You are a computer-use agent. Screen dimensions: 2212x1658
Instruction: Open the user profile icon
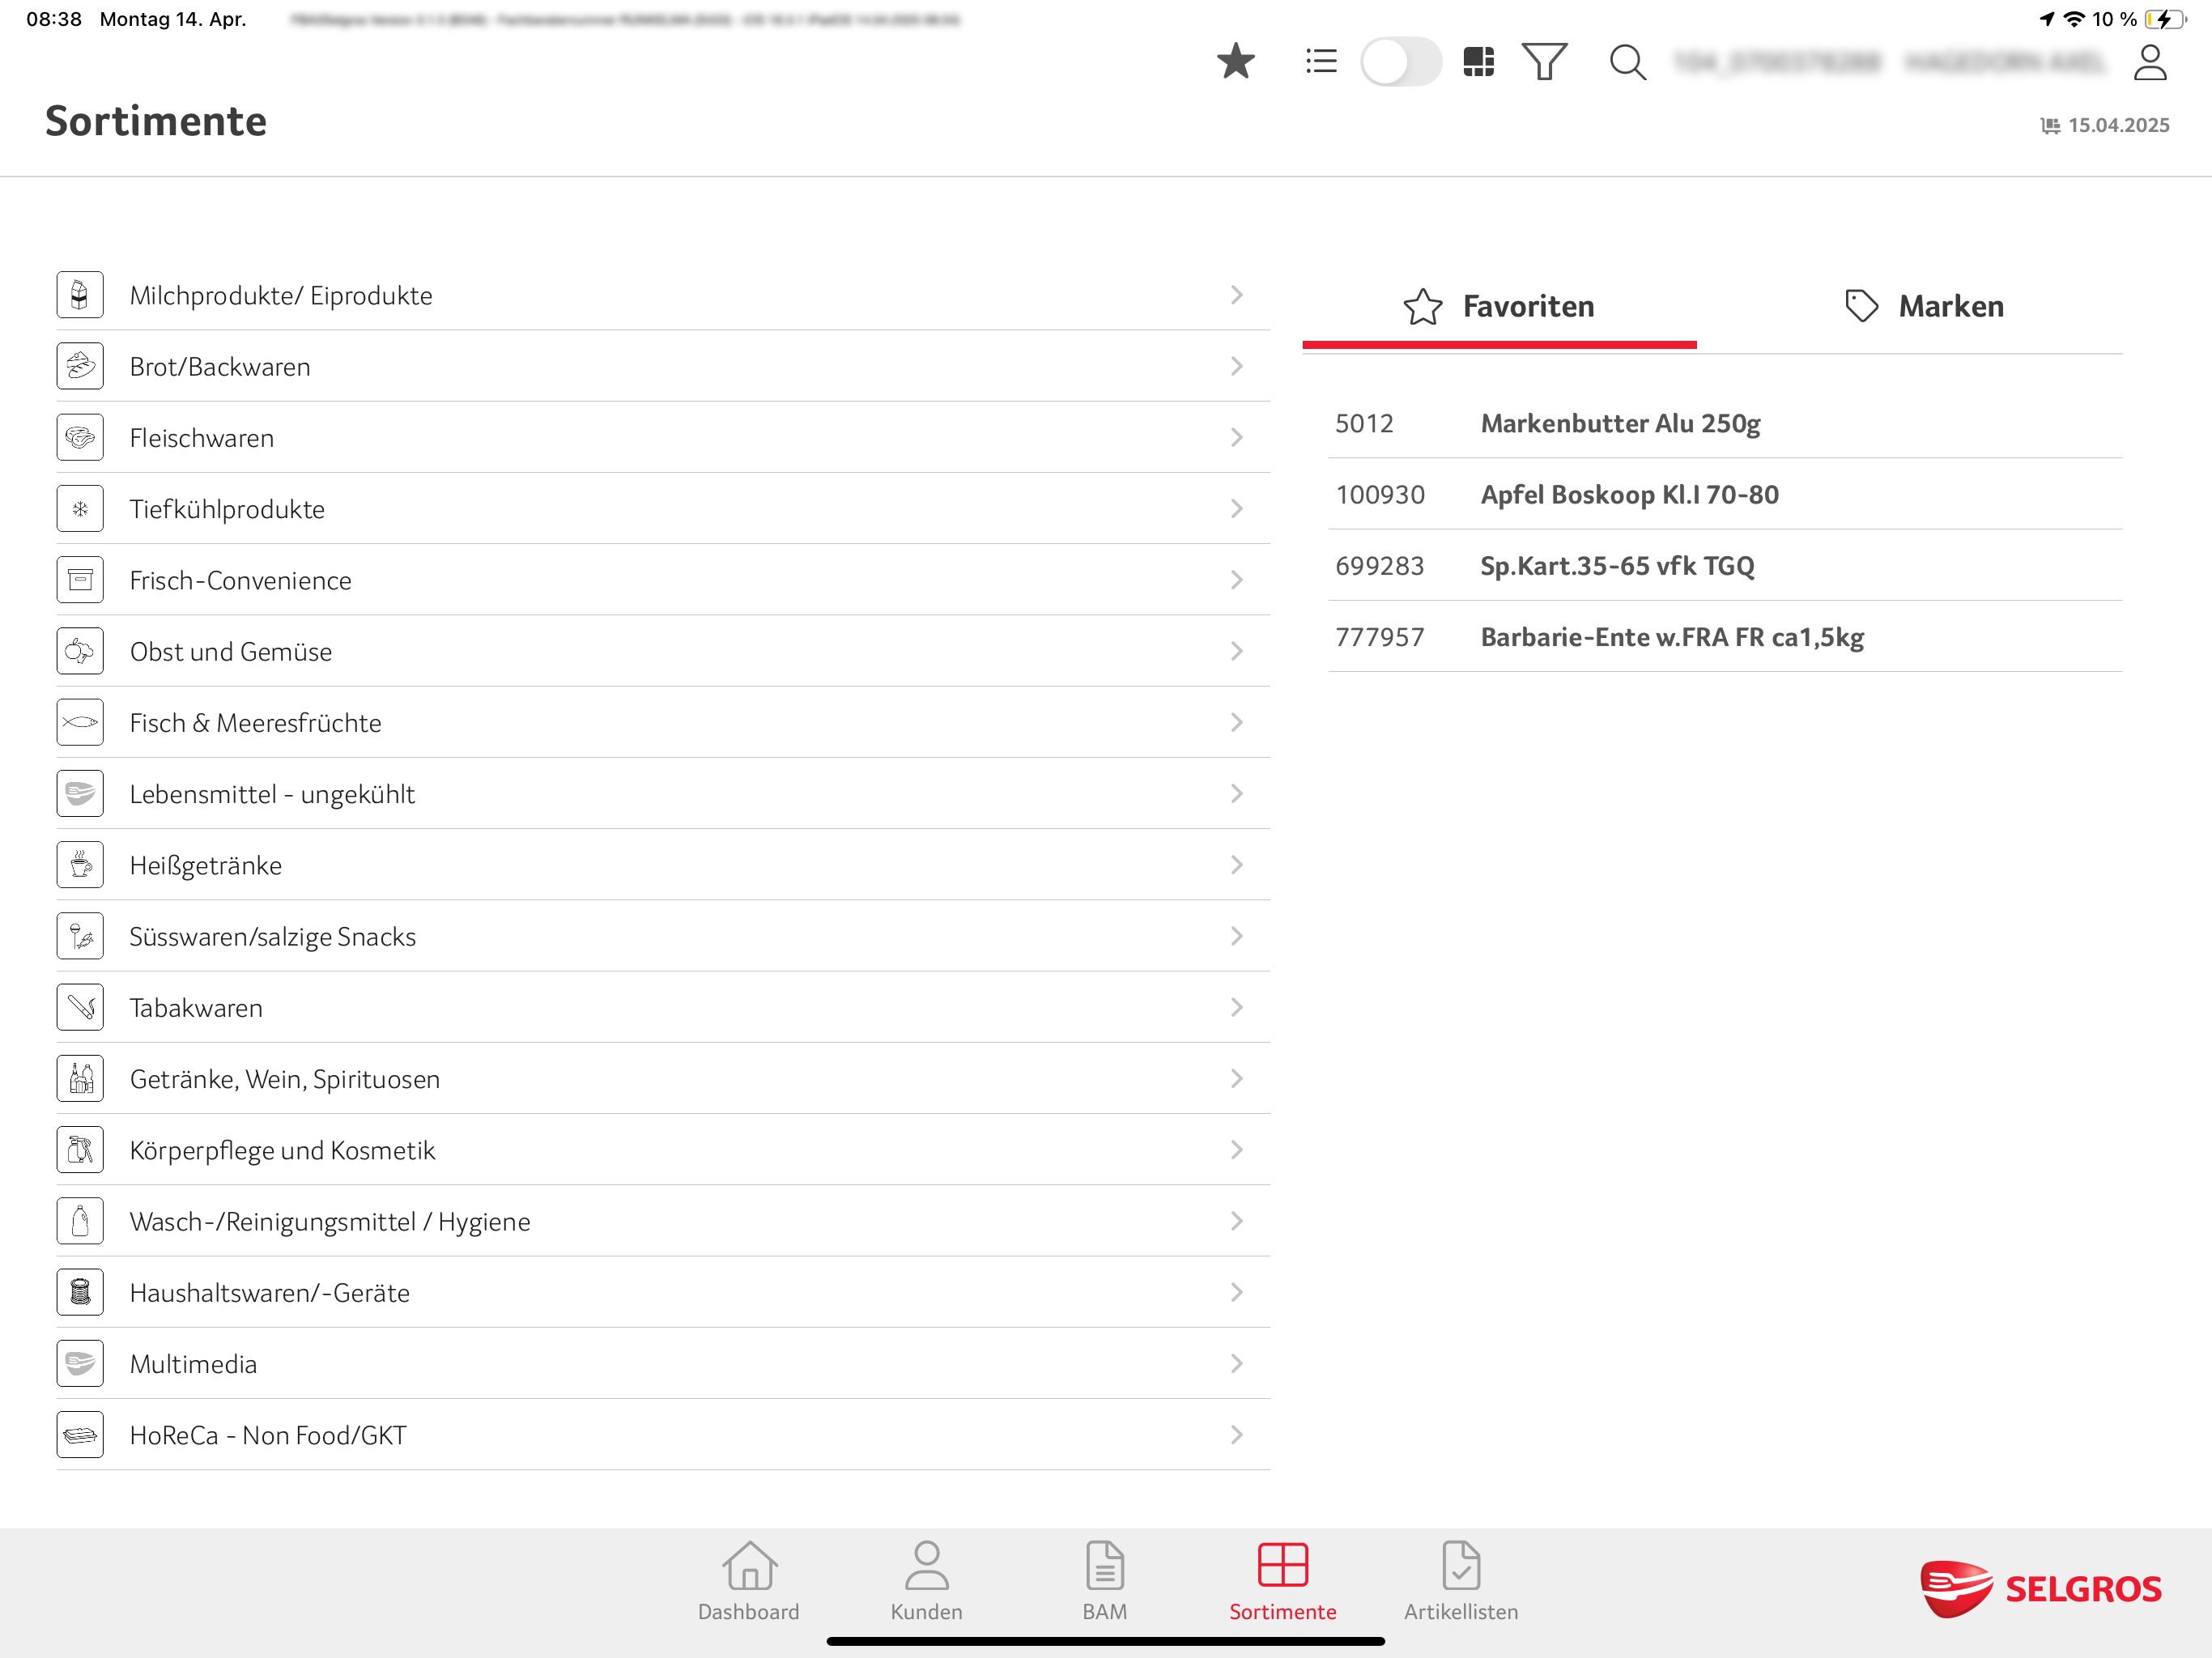pos(2149,62)
